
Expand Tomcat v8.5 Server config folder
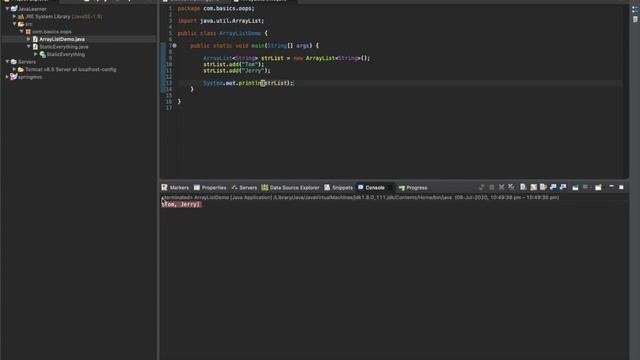(14, 69)
